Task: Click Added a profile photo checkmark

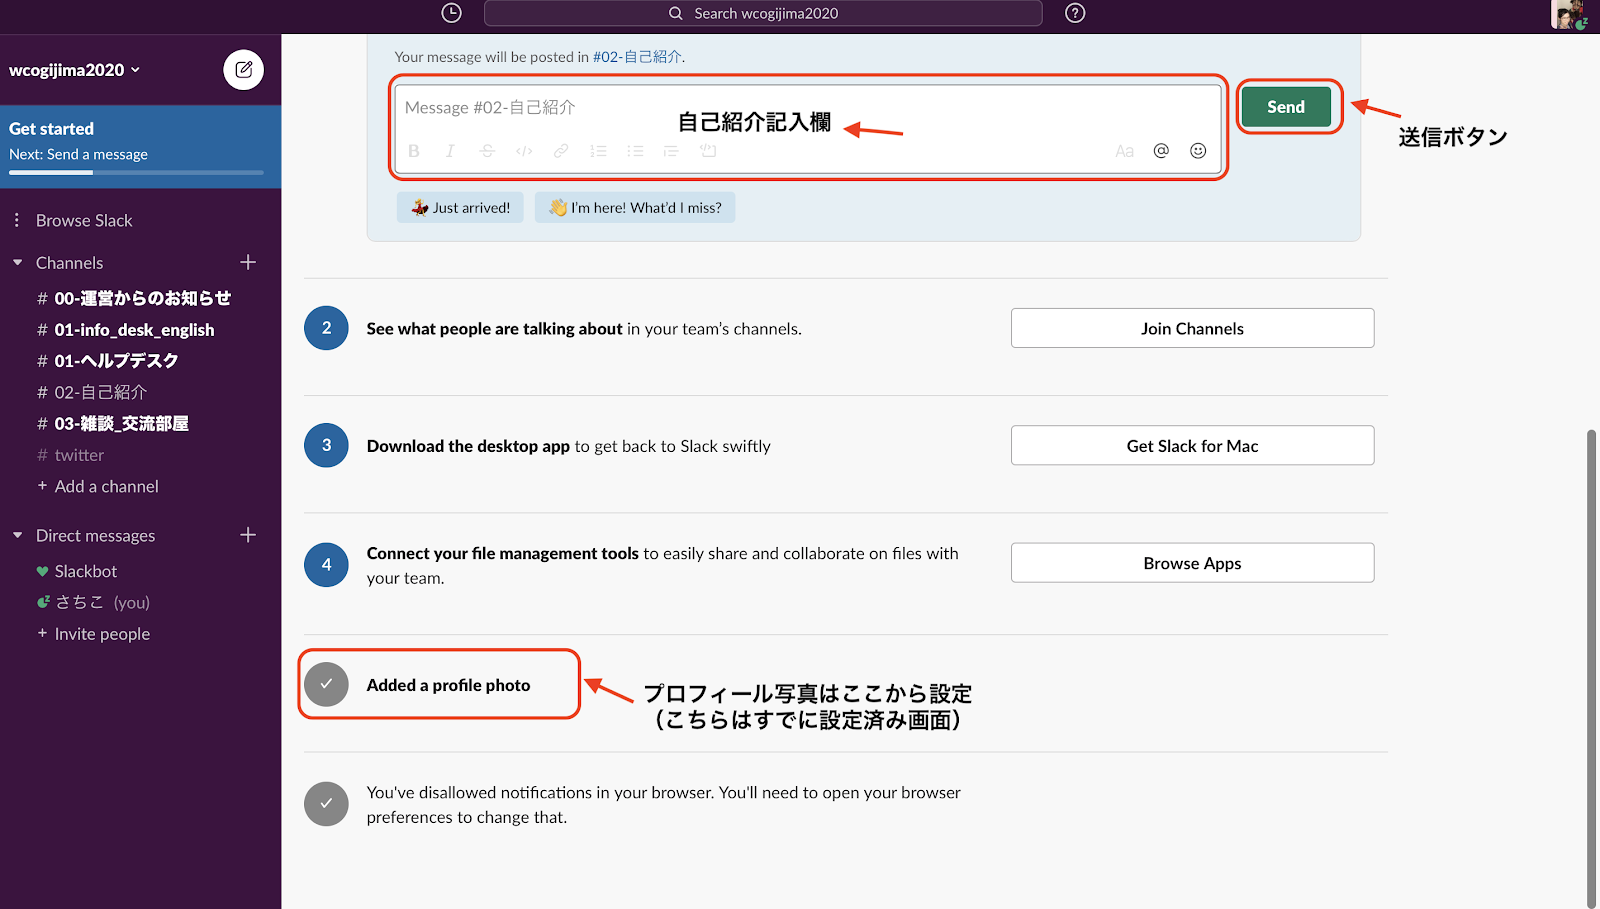Action: click(x=326, y=684)
